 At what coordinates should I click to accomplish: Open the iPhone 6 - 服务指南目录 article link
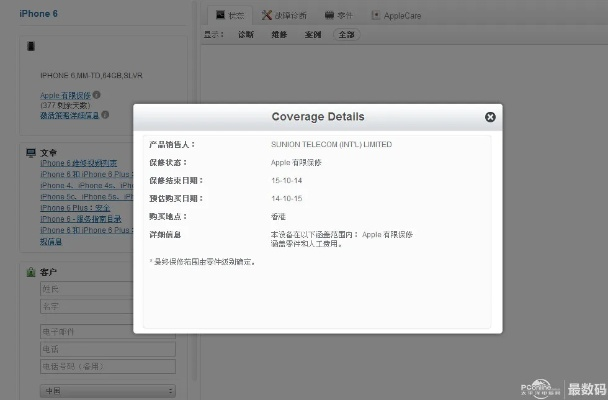pos(82,218)
